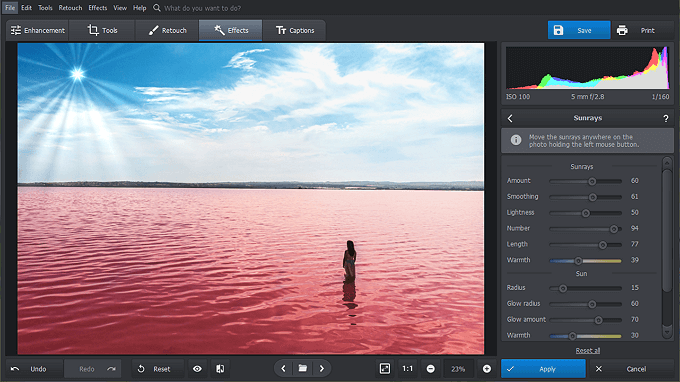Adjust the Number slider
This screenshot has height=382, width=680.
(585, 229)
